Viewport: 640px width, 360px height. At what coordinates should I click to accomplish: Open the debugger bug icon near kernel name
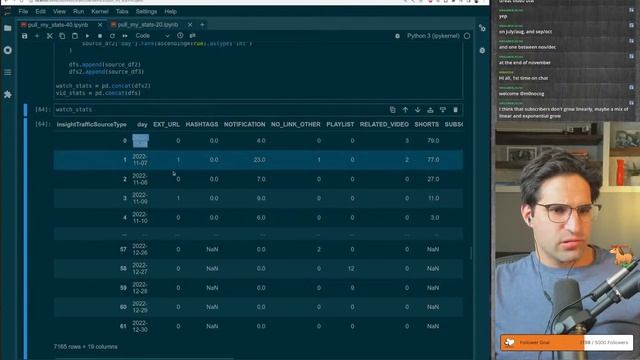tap(397, 36)
